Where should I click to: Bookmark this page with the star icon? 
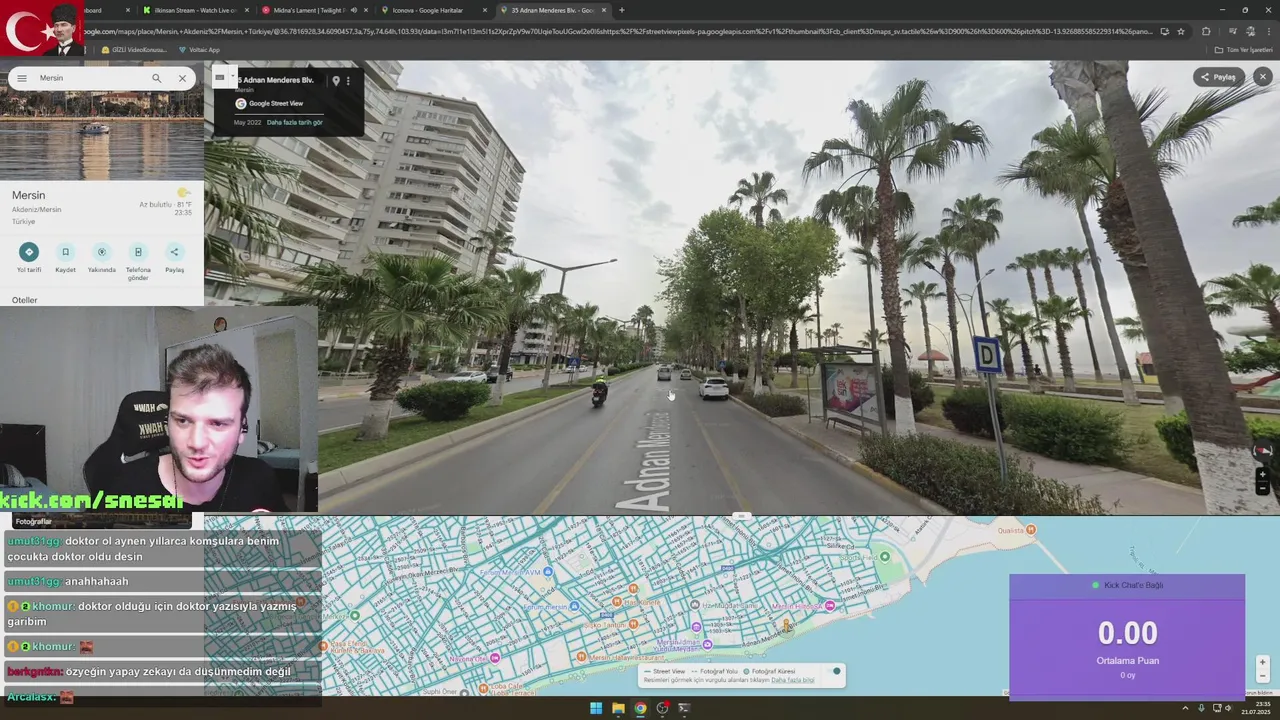click(x=1181, y=31)
